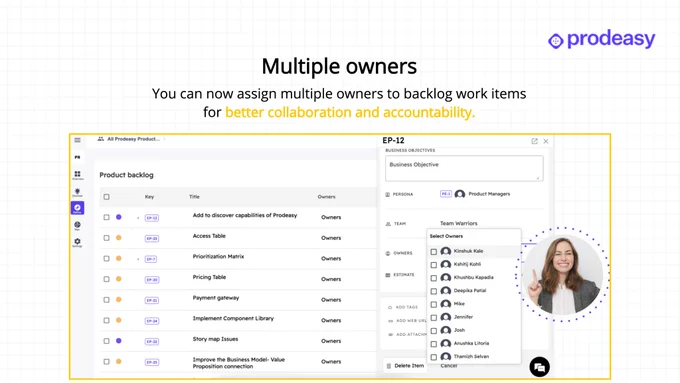Open the Overview grid icon in the sidebar
The height and width of the screenshot is (383, 680).
click(77, 175)
